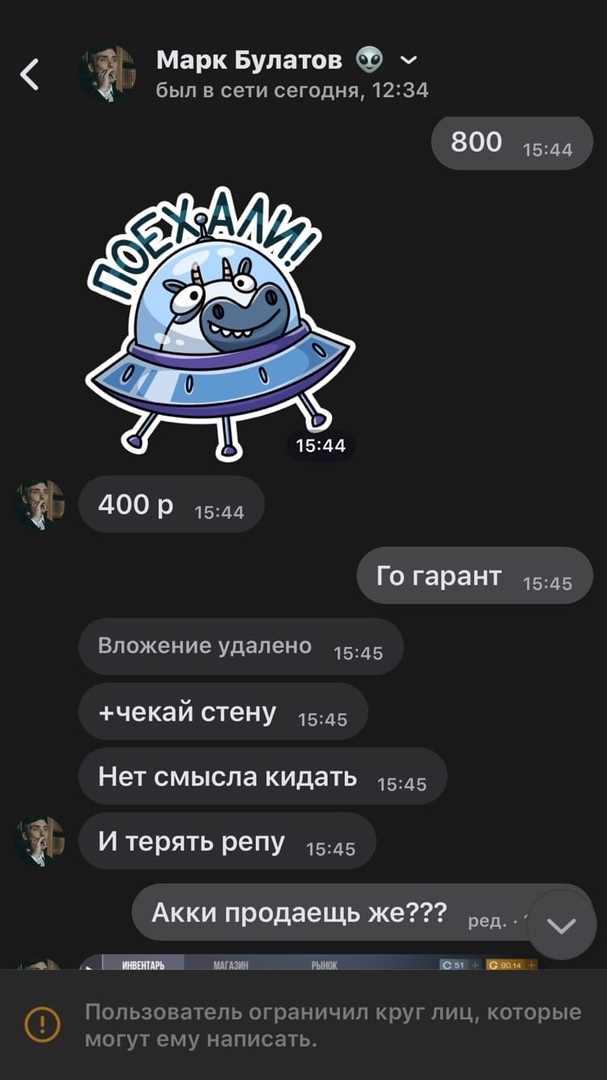Image resolution: width=607 pixels, height=1080 pixels.
Task: Open the Марк Булатов contact name
Action: pyautogui.click(x=249, y=61)
